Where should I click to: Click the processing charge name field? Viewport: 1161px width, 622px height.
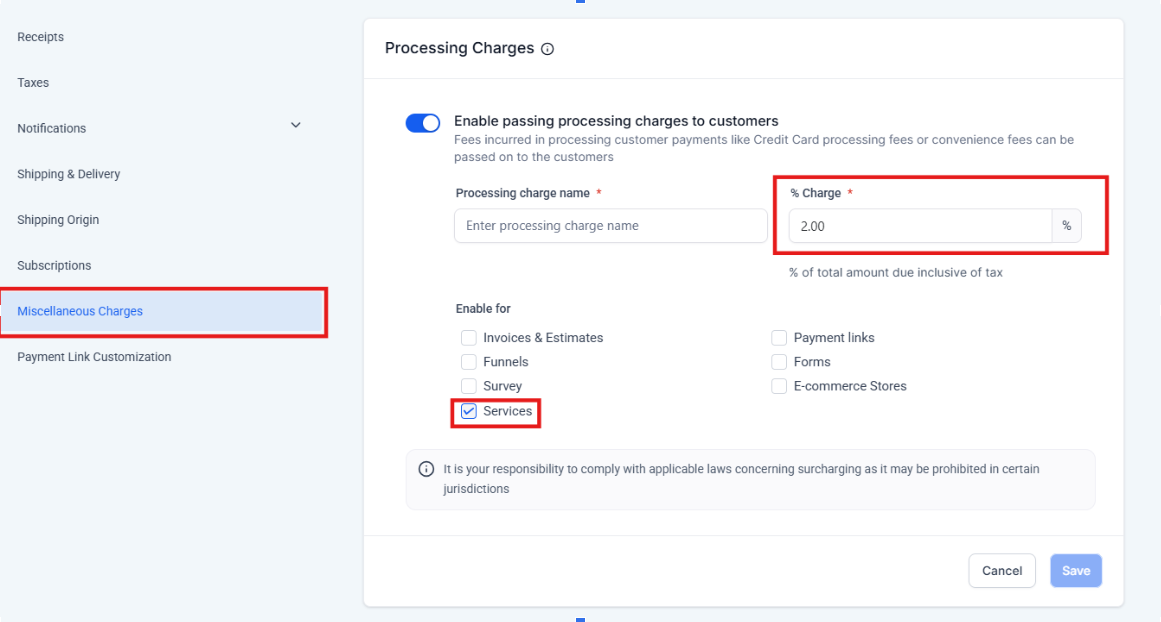610,226
